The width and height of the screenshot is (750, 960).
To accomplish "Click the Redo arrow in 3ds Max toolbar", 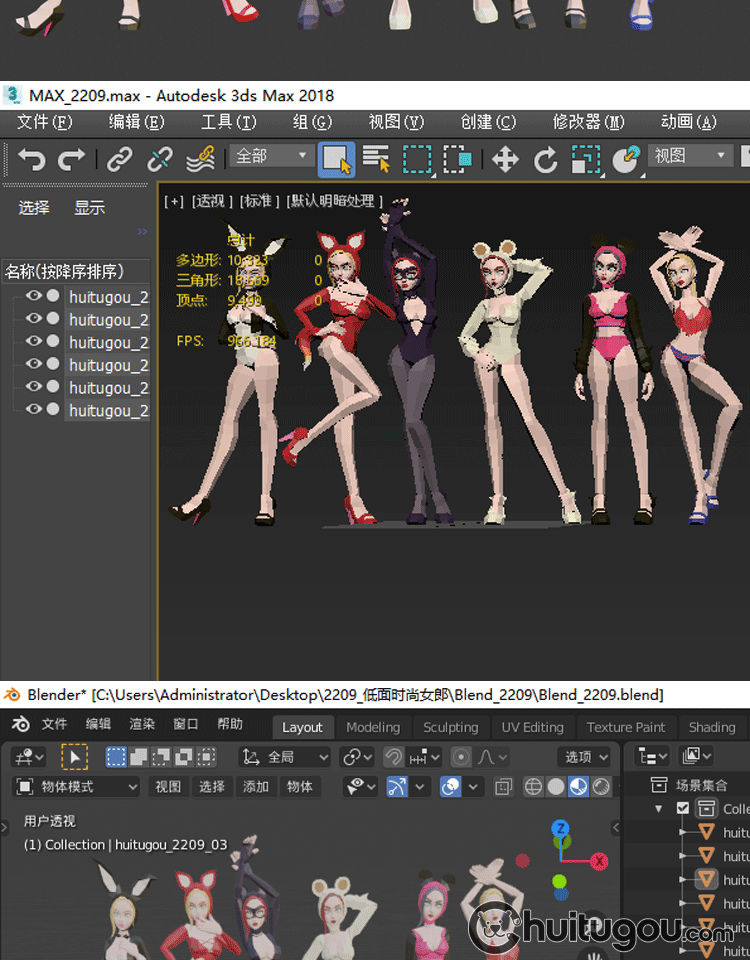I will [72, 159].
